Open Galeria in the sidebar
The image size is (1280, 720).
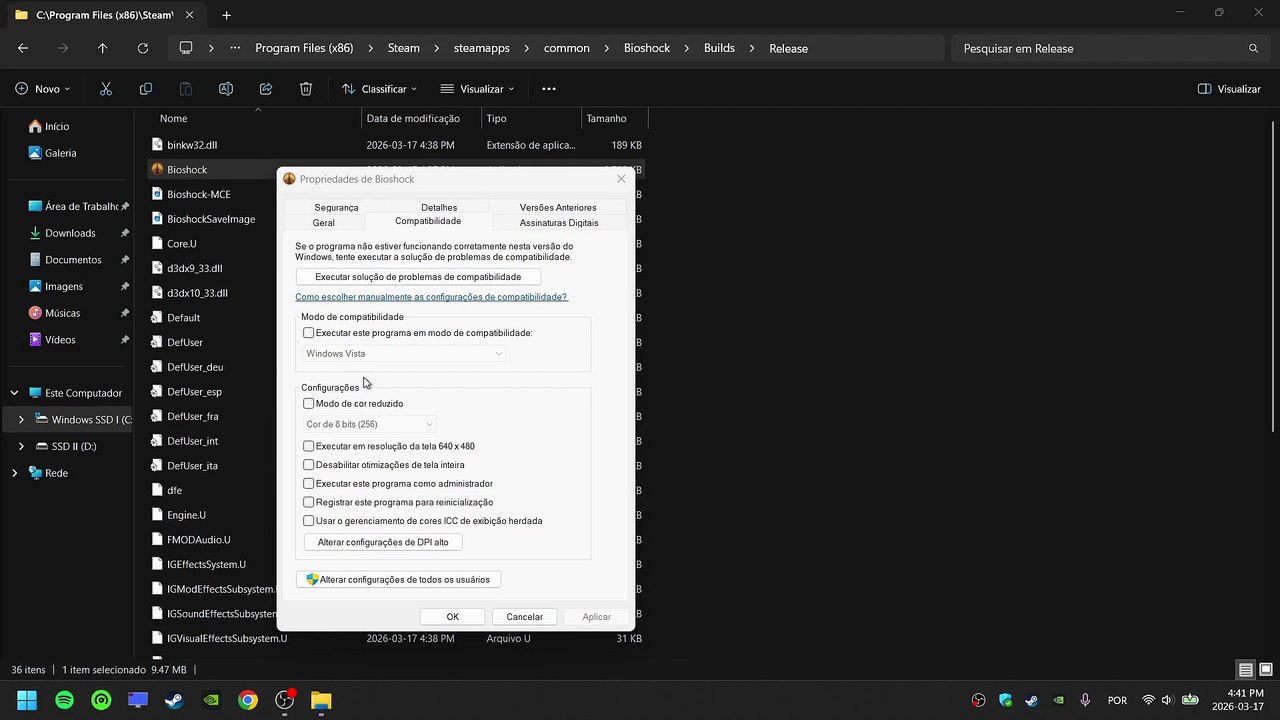[x=60, y=153]
